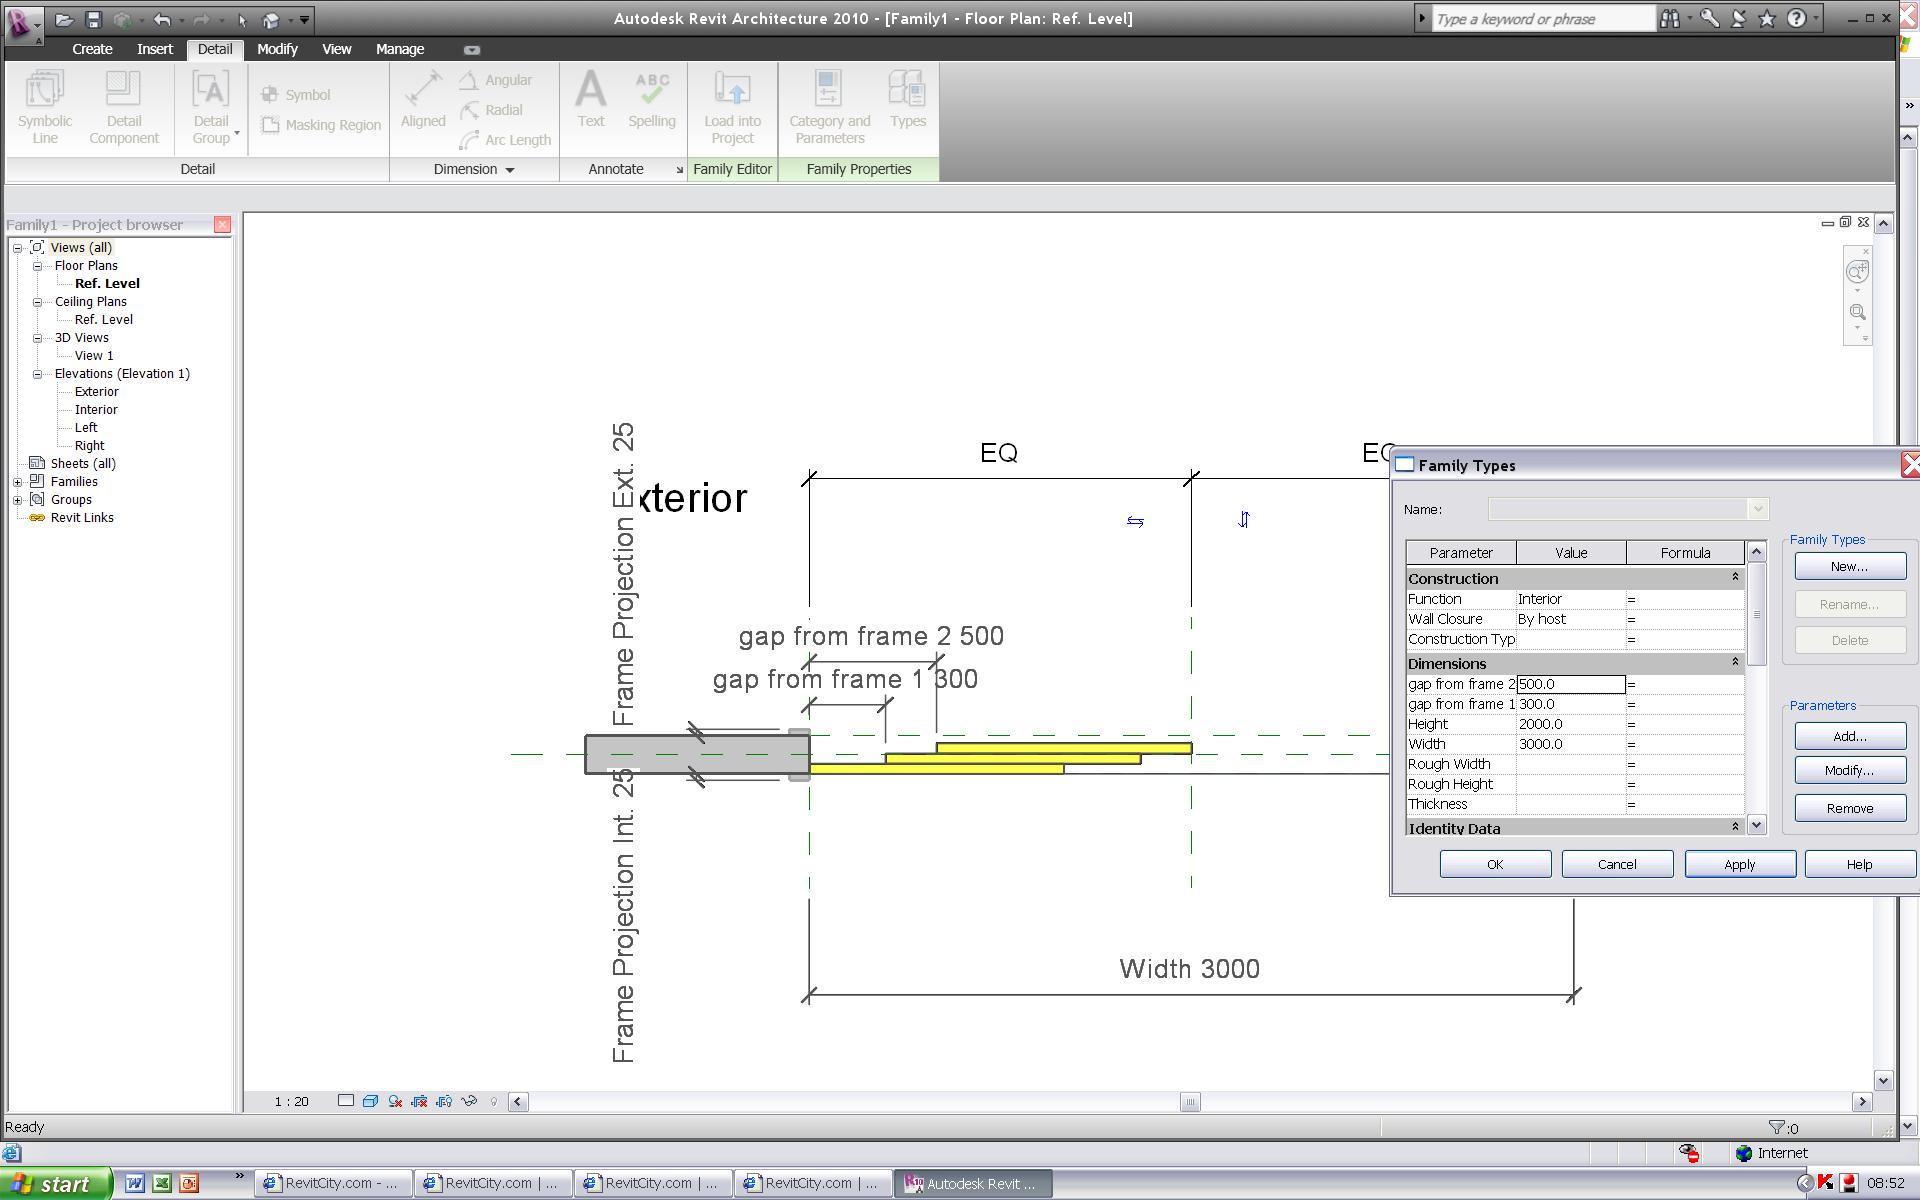
Task: Run the Spelling check tool
Action: [x=651, y=100]
